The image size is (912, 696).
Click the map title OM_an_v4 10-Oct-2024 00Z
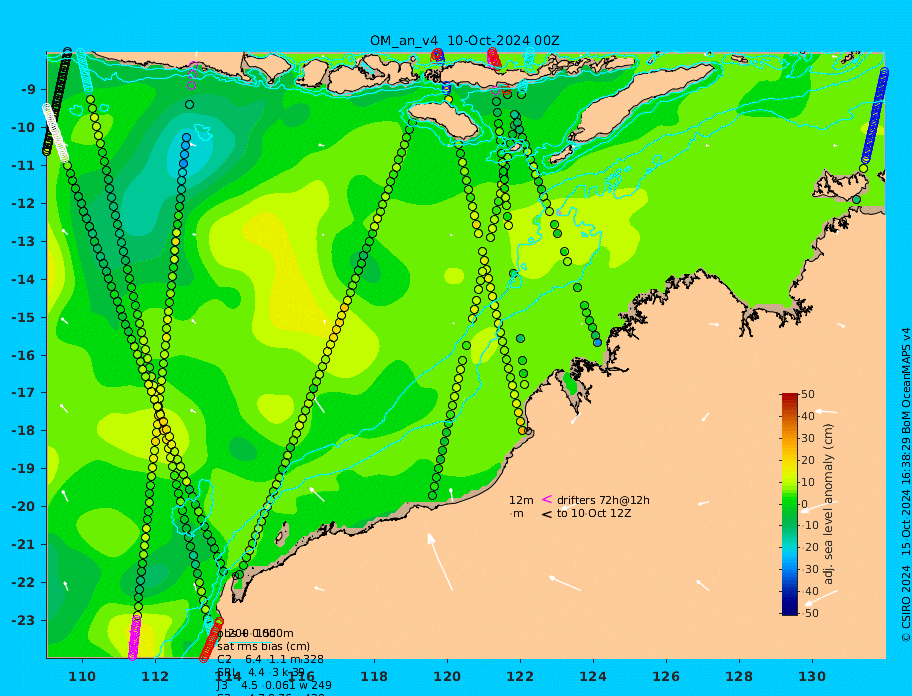coord(465,41)
